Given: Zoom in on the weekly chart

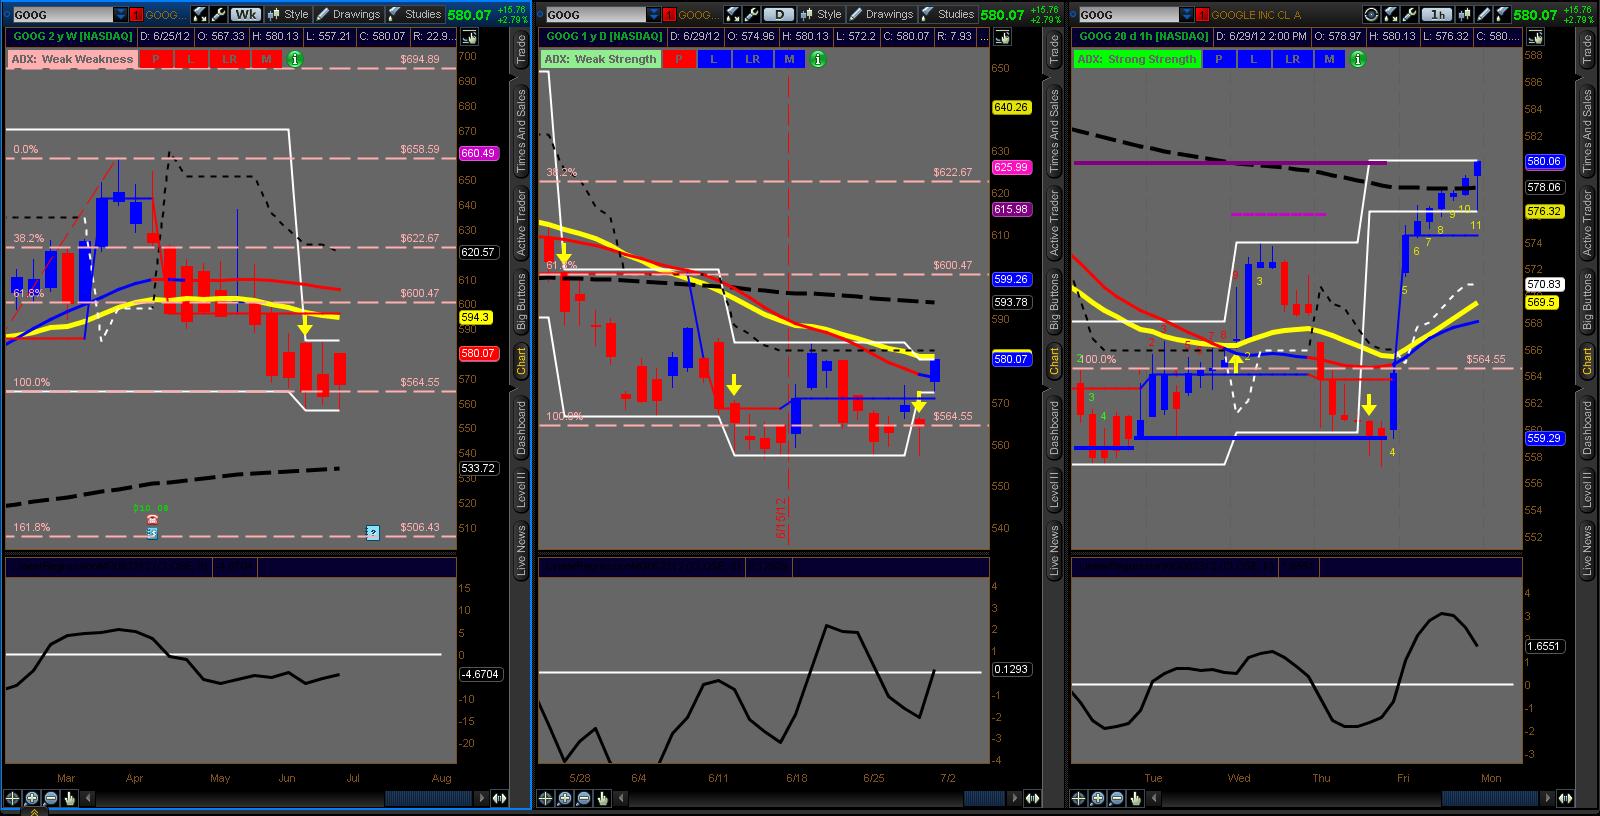Looking at the screenshot, I should point(31,798).
